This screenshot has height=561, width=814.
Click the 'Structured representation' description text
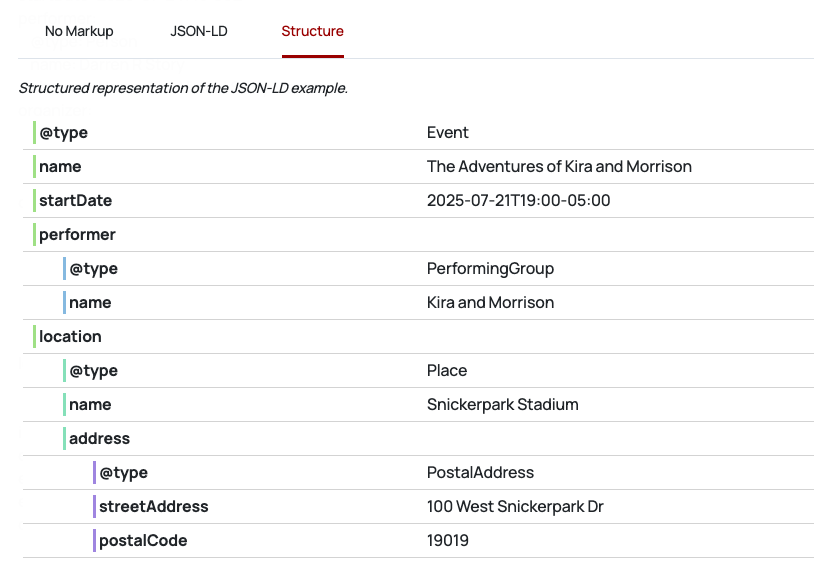[x=183, y=88]
